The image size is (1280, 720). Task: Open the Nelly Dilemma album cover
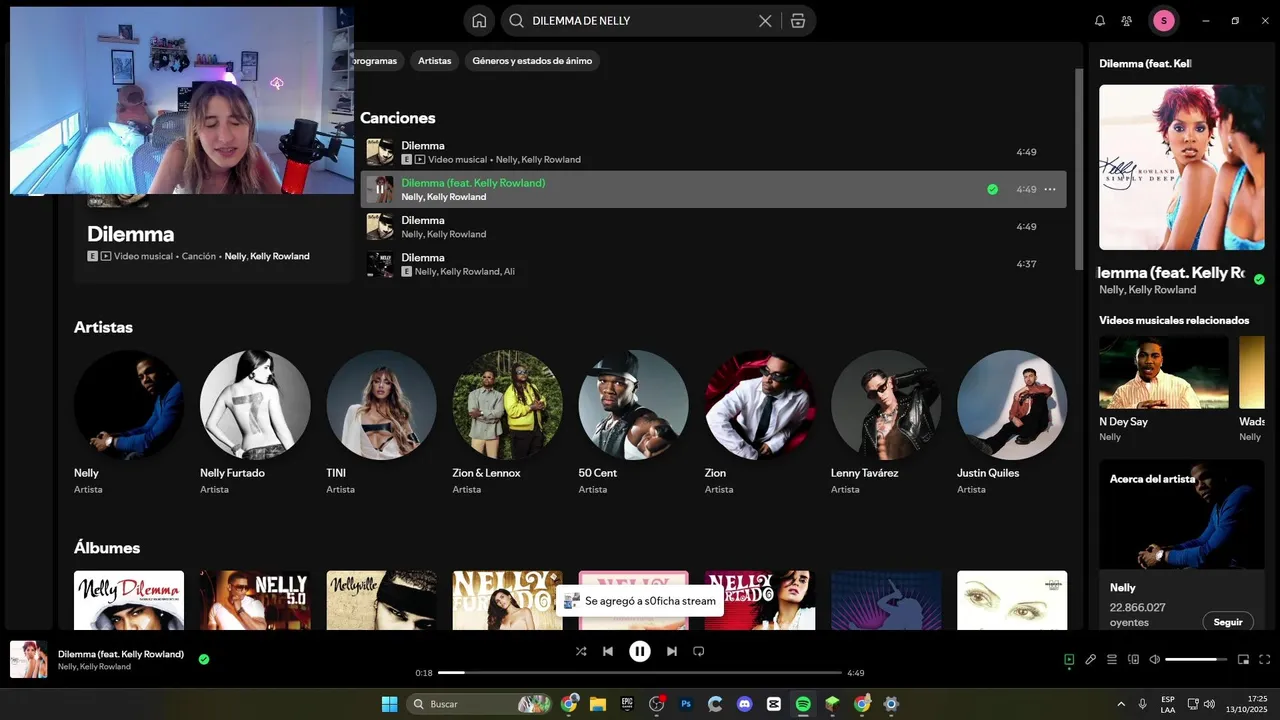129,600
